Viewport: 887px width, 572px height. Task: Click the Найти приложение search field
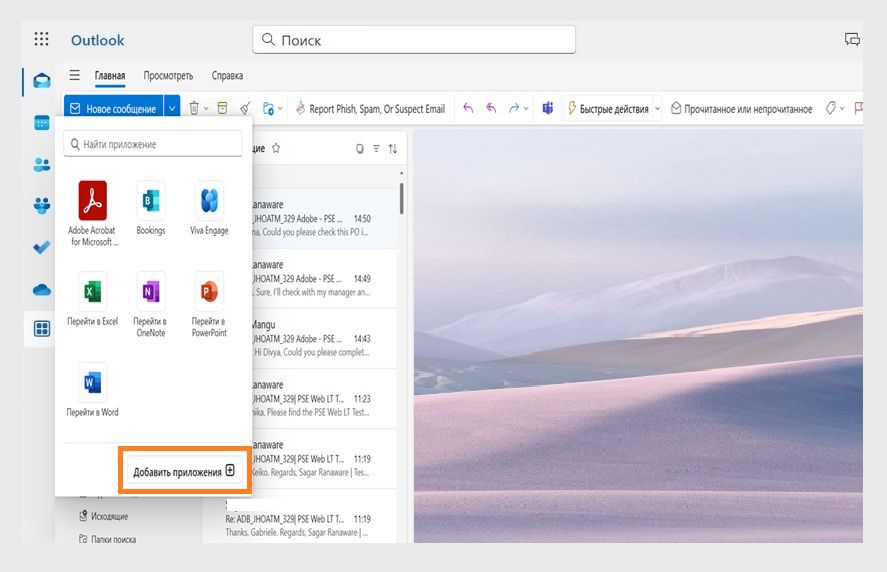pos(153,144)
